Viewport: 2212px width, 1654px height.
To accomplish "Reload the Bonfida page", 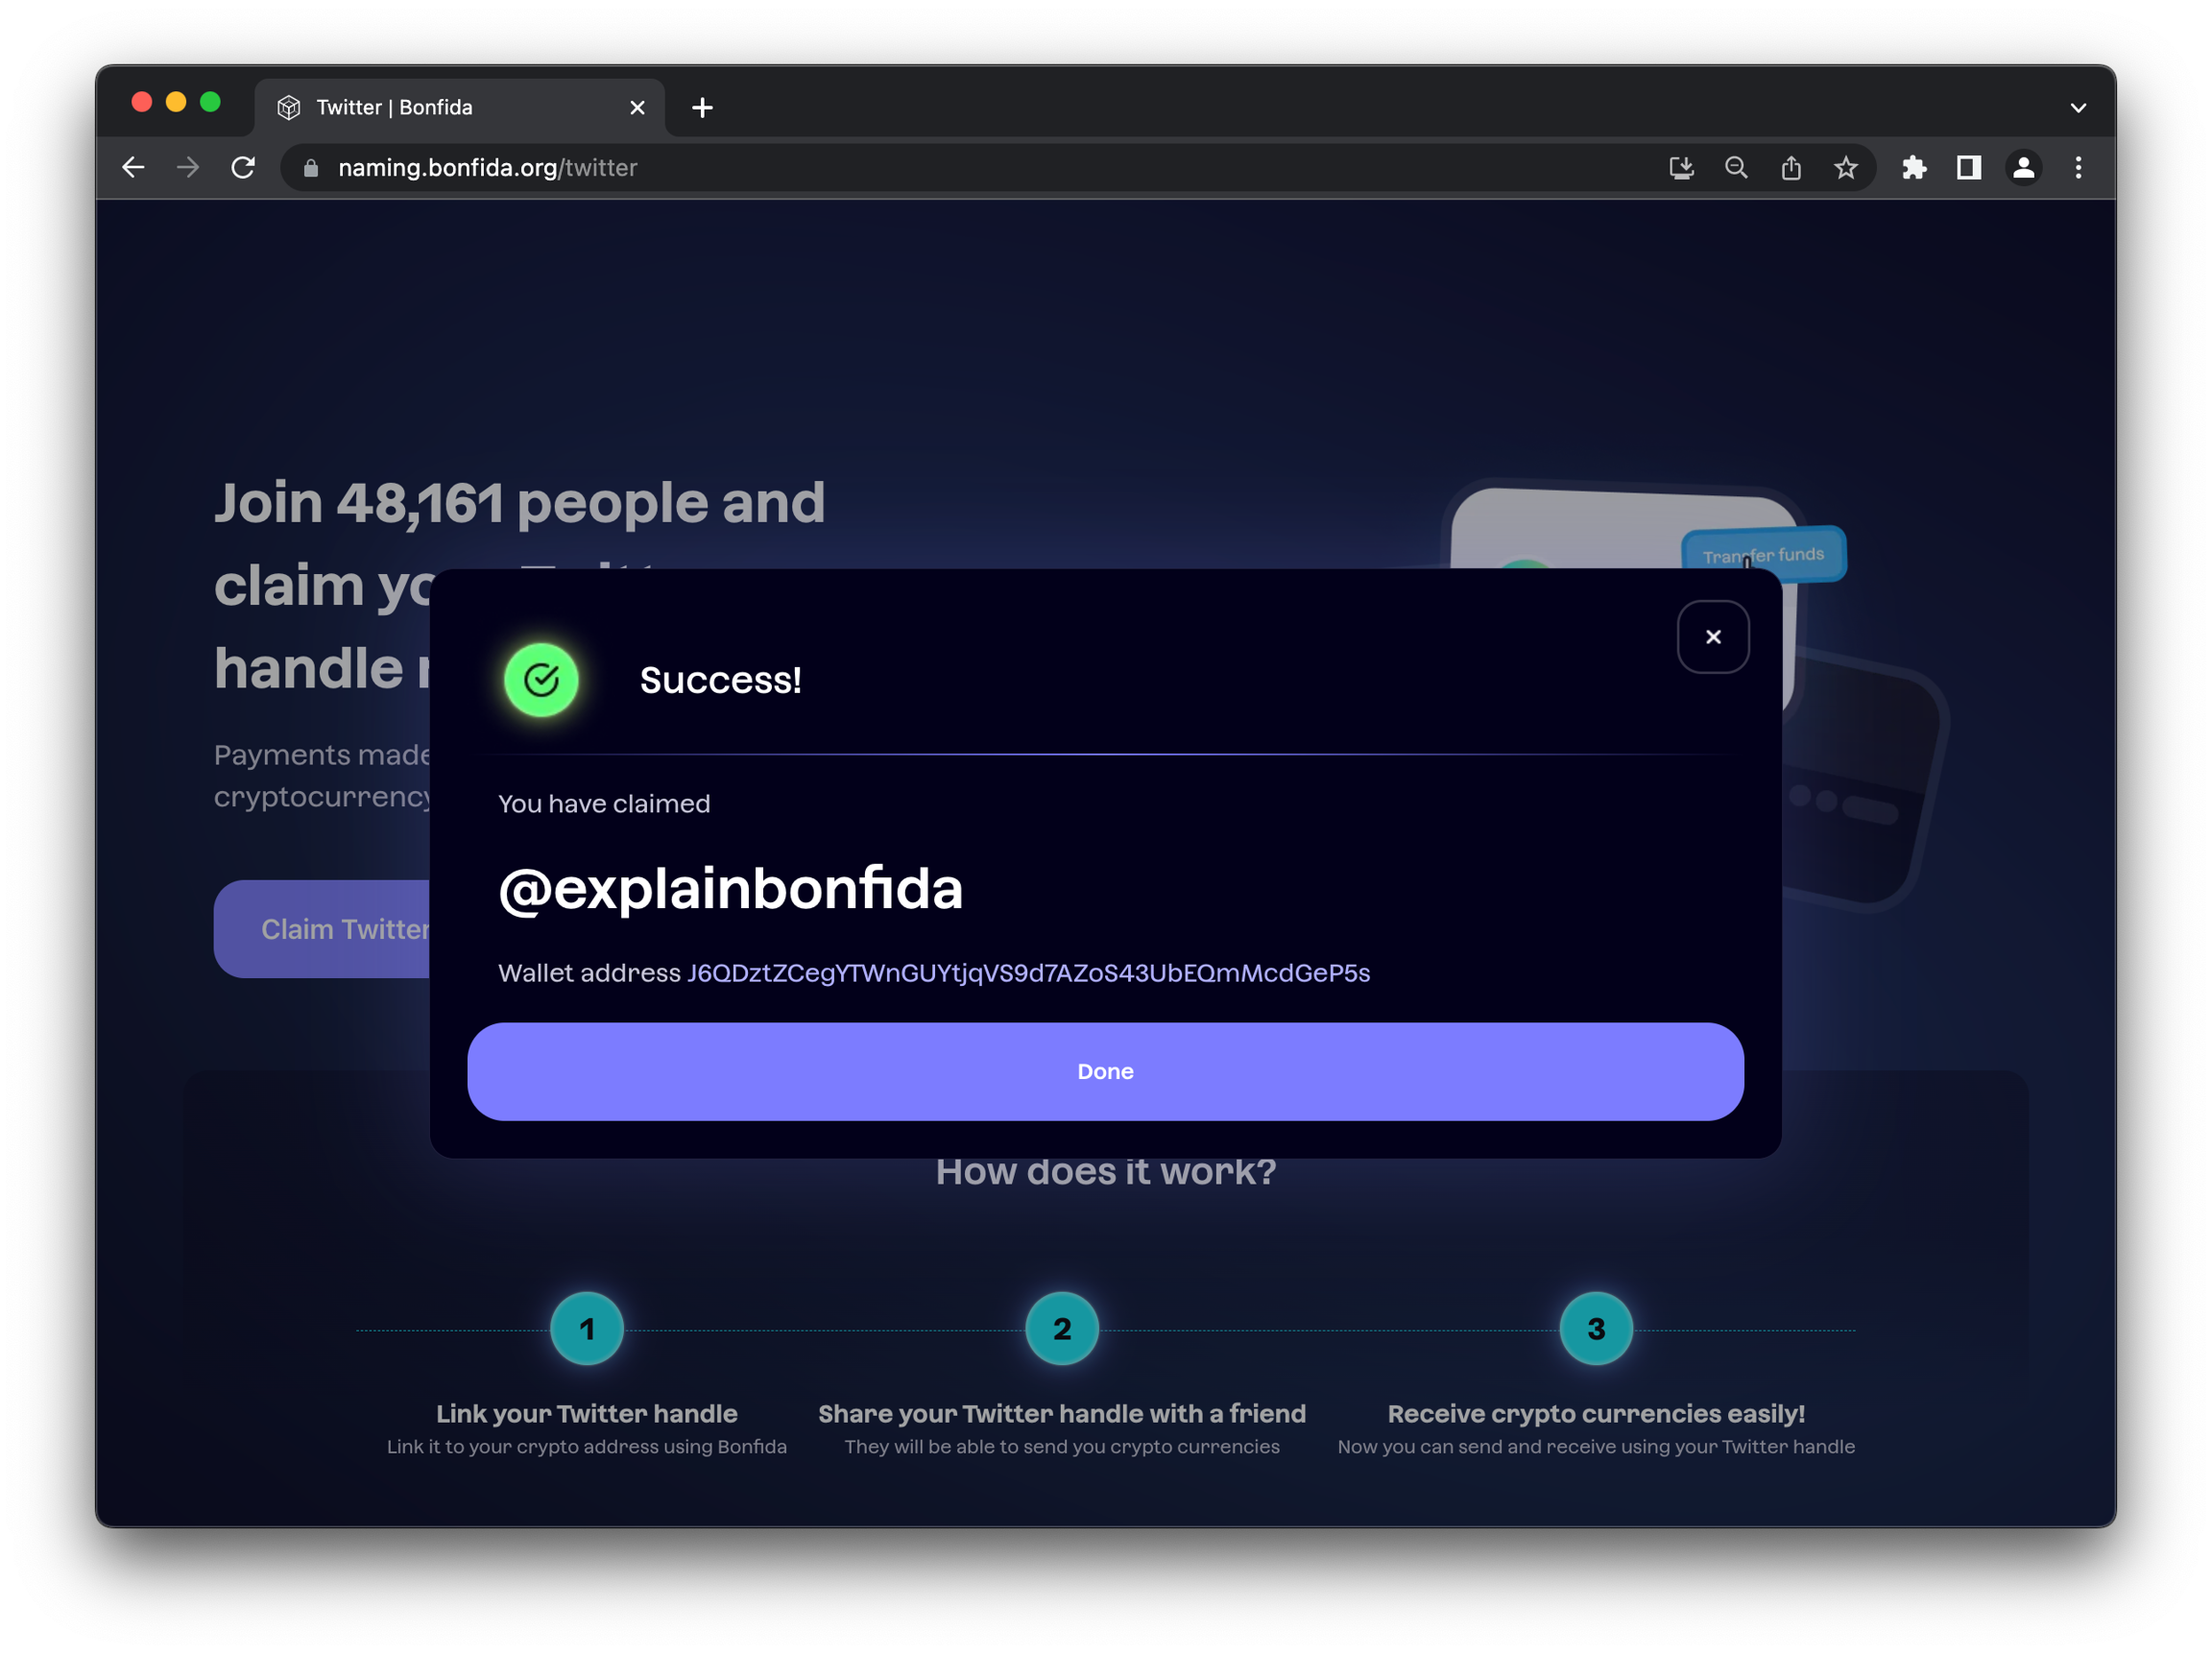I will (x=243, y=168).
